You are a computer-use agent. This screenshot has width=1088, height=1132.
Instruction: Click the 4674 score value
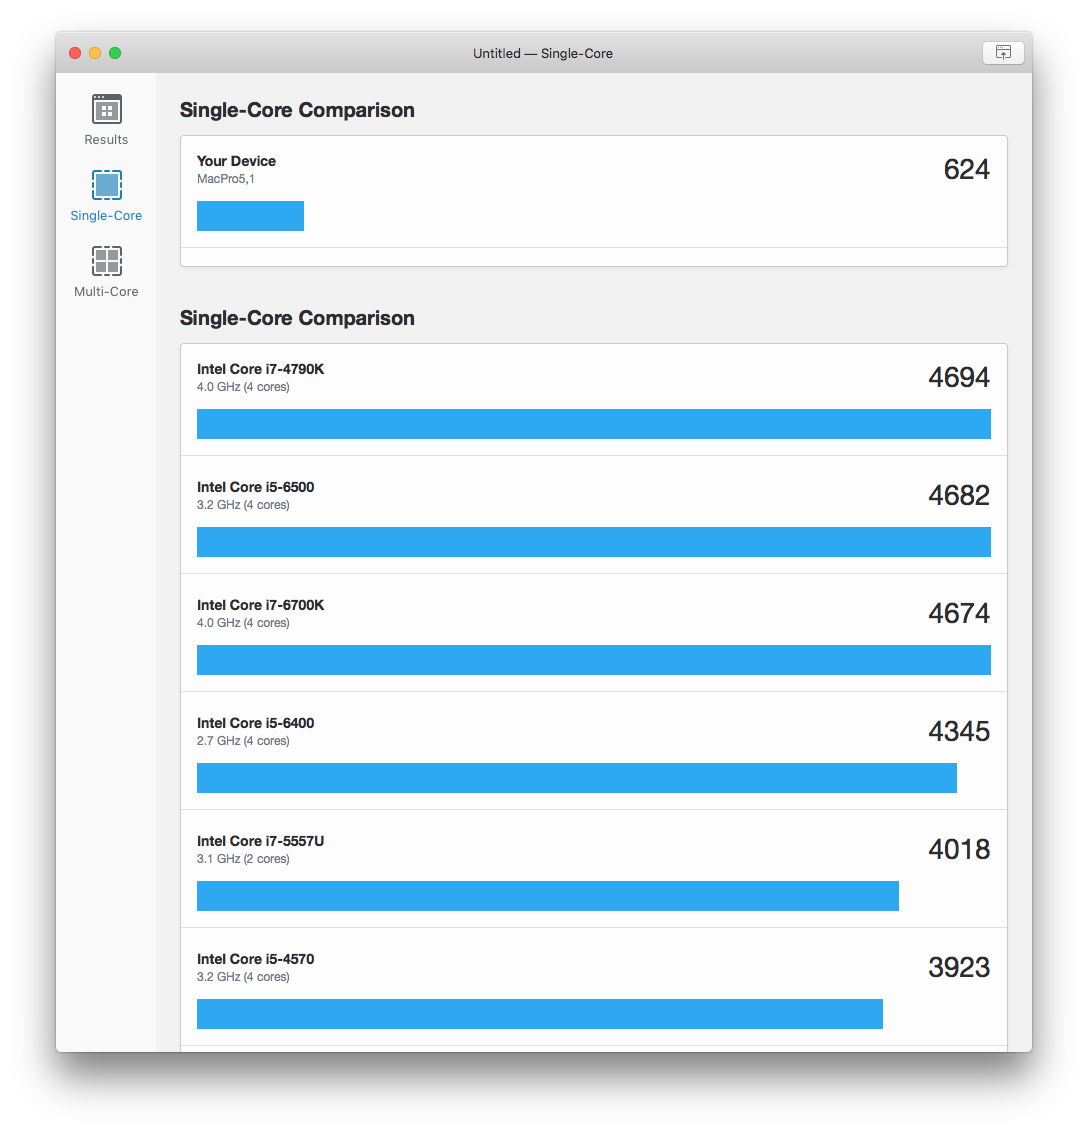[959, 613]
